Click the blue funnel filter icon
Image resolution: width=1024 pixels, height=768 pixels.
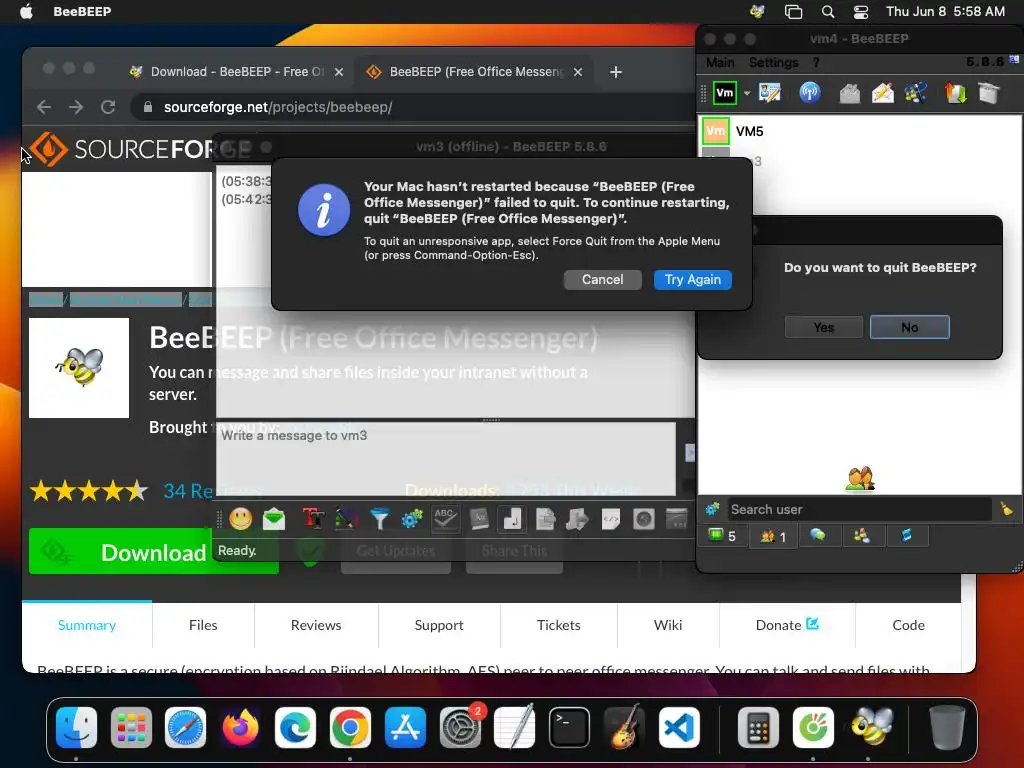(x=379, y=519)
